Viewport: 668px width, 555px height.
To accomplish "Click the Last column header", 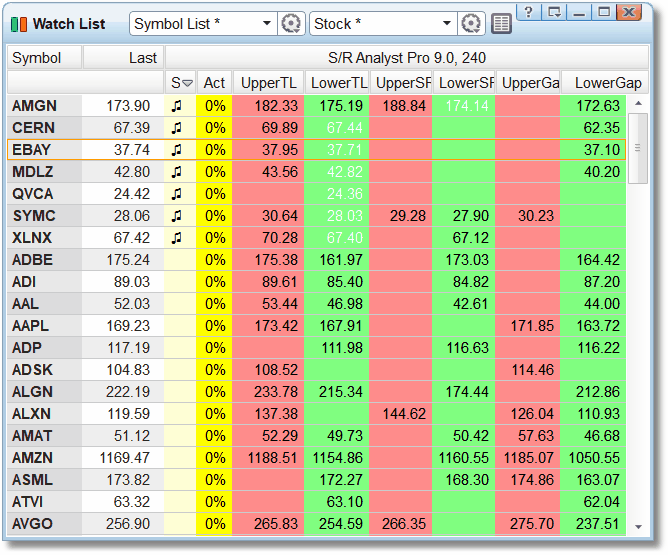I will pyautogui.click(x=124, y=58).
